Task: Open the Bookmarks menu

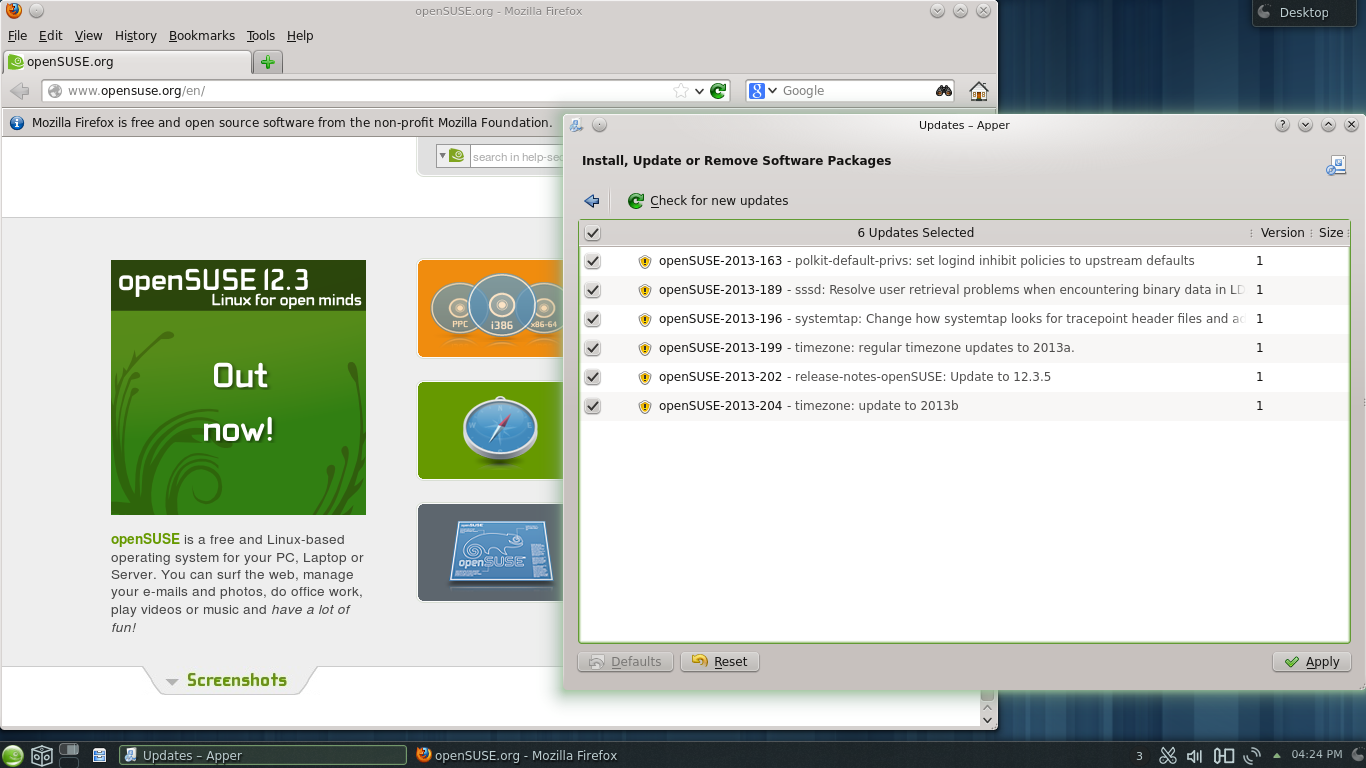Action: click(202, 35)
